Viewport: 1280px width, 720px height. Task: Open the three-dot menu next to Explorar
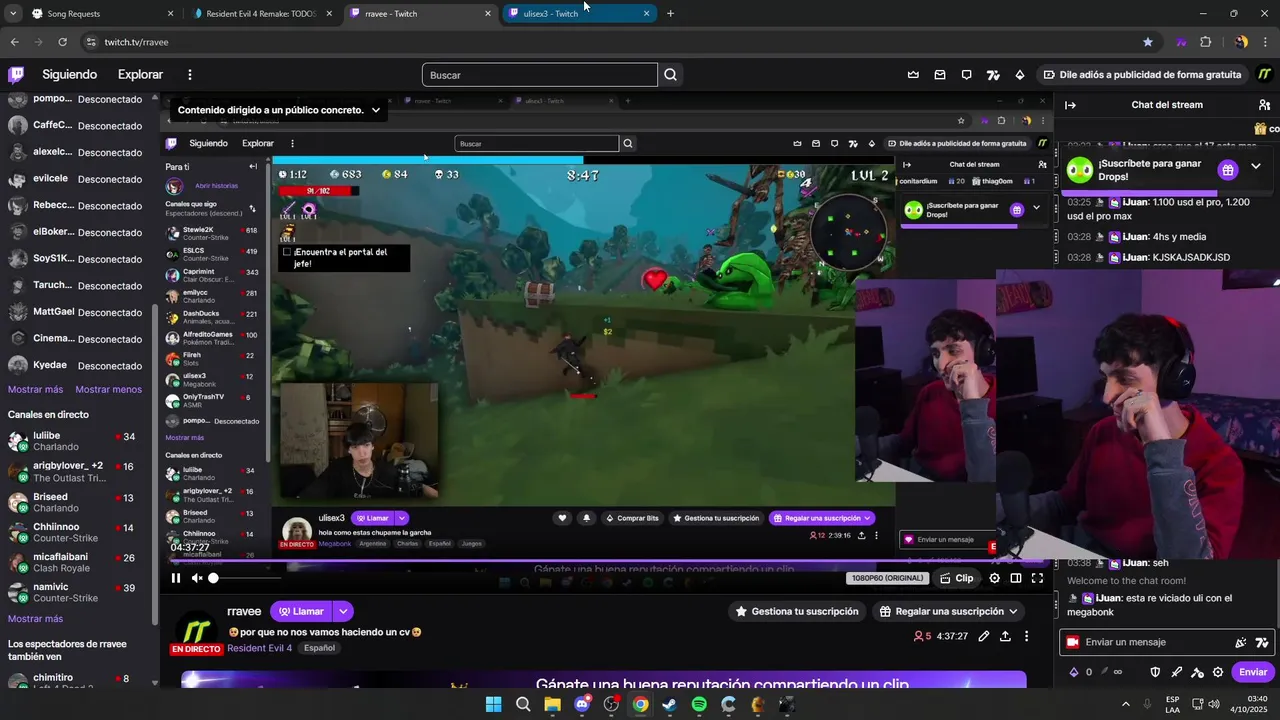pos(190,74)
